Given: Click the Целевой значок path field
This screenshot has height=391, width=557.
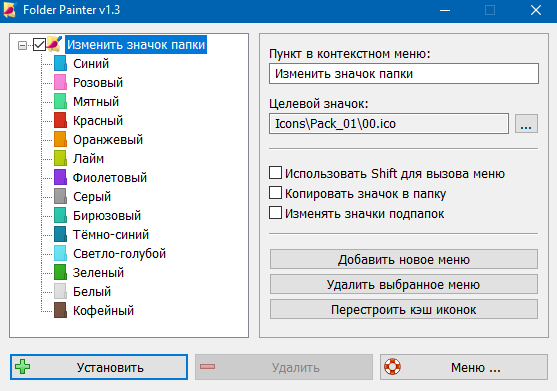Looking at the screenshot, I should point(389,124).
